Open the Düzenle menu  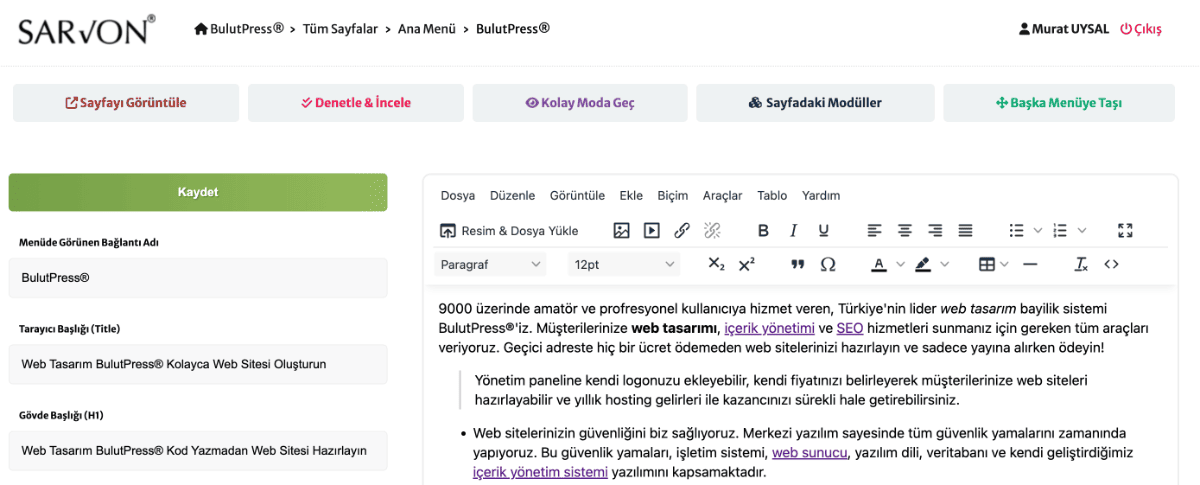click(x=512, y=195)
